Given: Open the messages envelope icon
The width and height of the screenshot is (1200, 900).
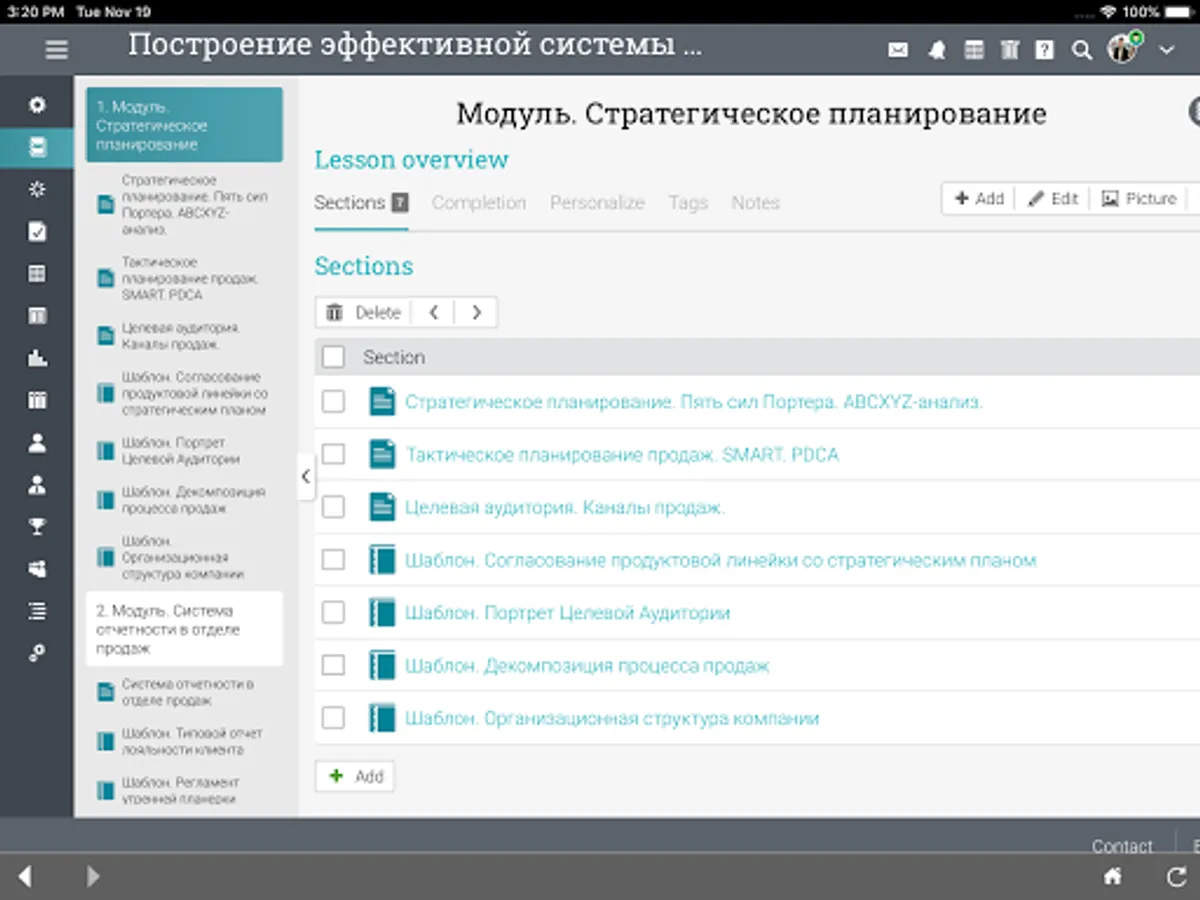Looking at the screenshot, I should 898,50.
